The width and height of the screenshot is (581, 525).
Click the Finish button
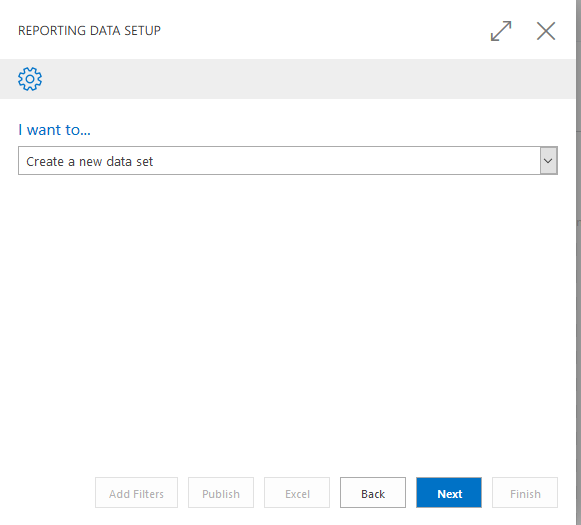525,493
